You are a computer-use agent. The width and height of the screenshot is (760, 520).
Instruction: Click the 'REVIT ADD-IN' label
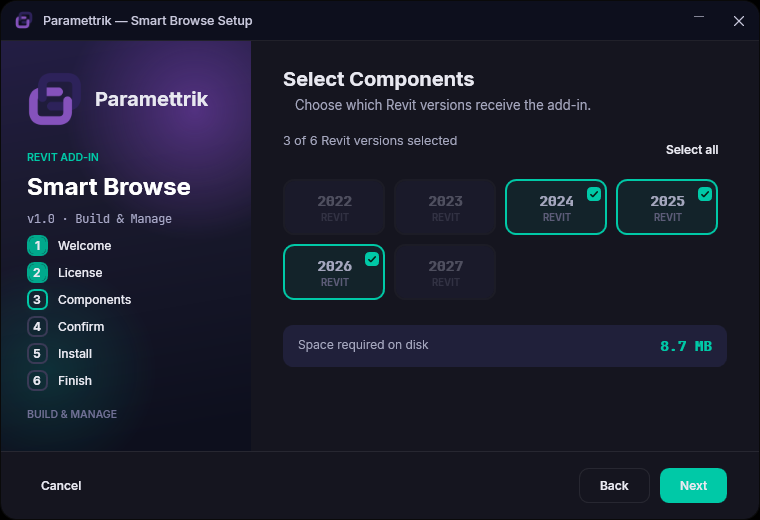click(x=63, y=157)
